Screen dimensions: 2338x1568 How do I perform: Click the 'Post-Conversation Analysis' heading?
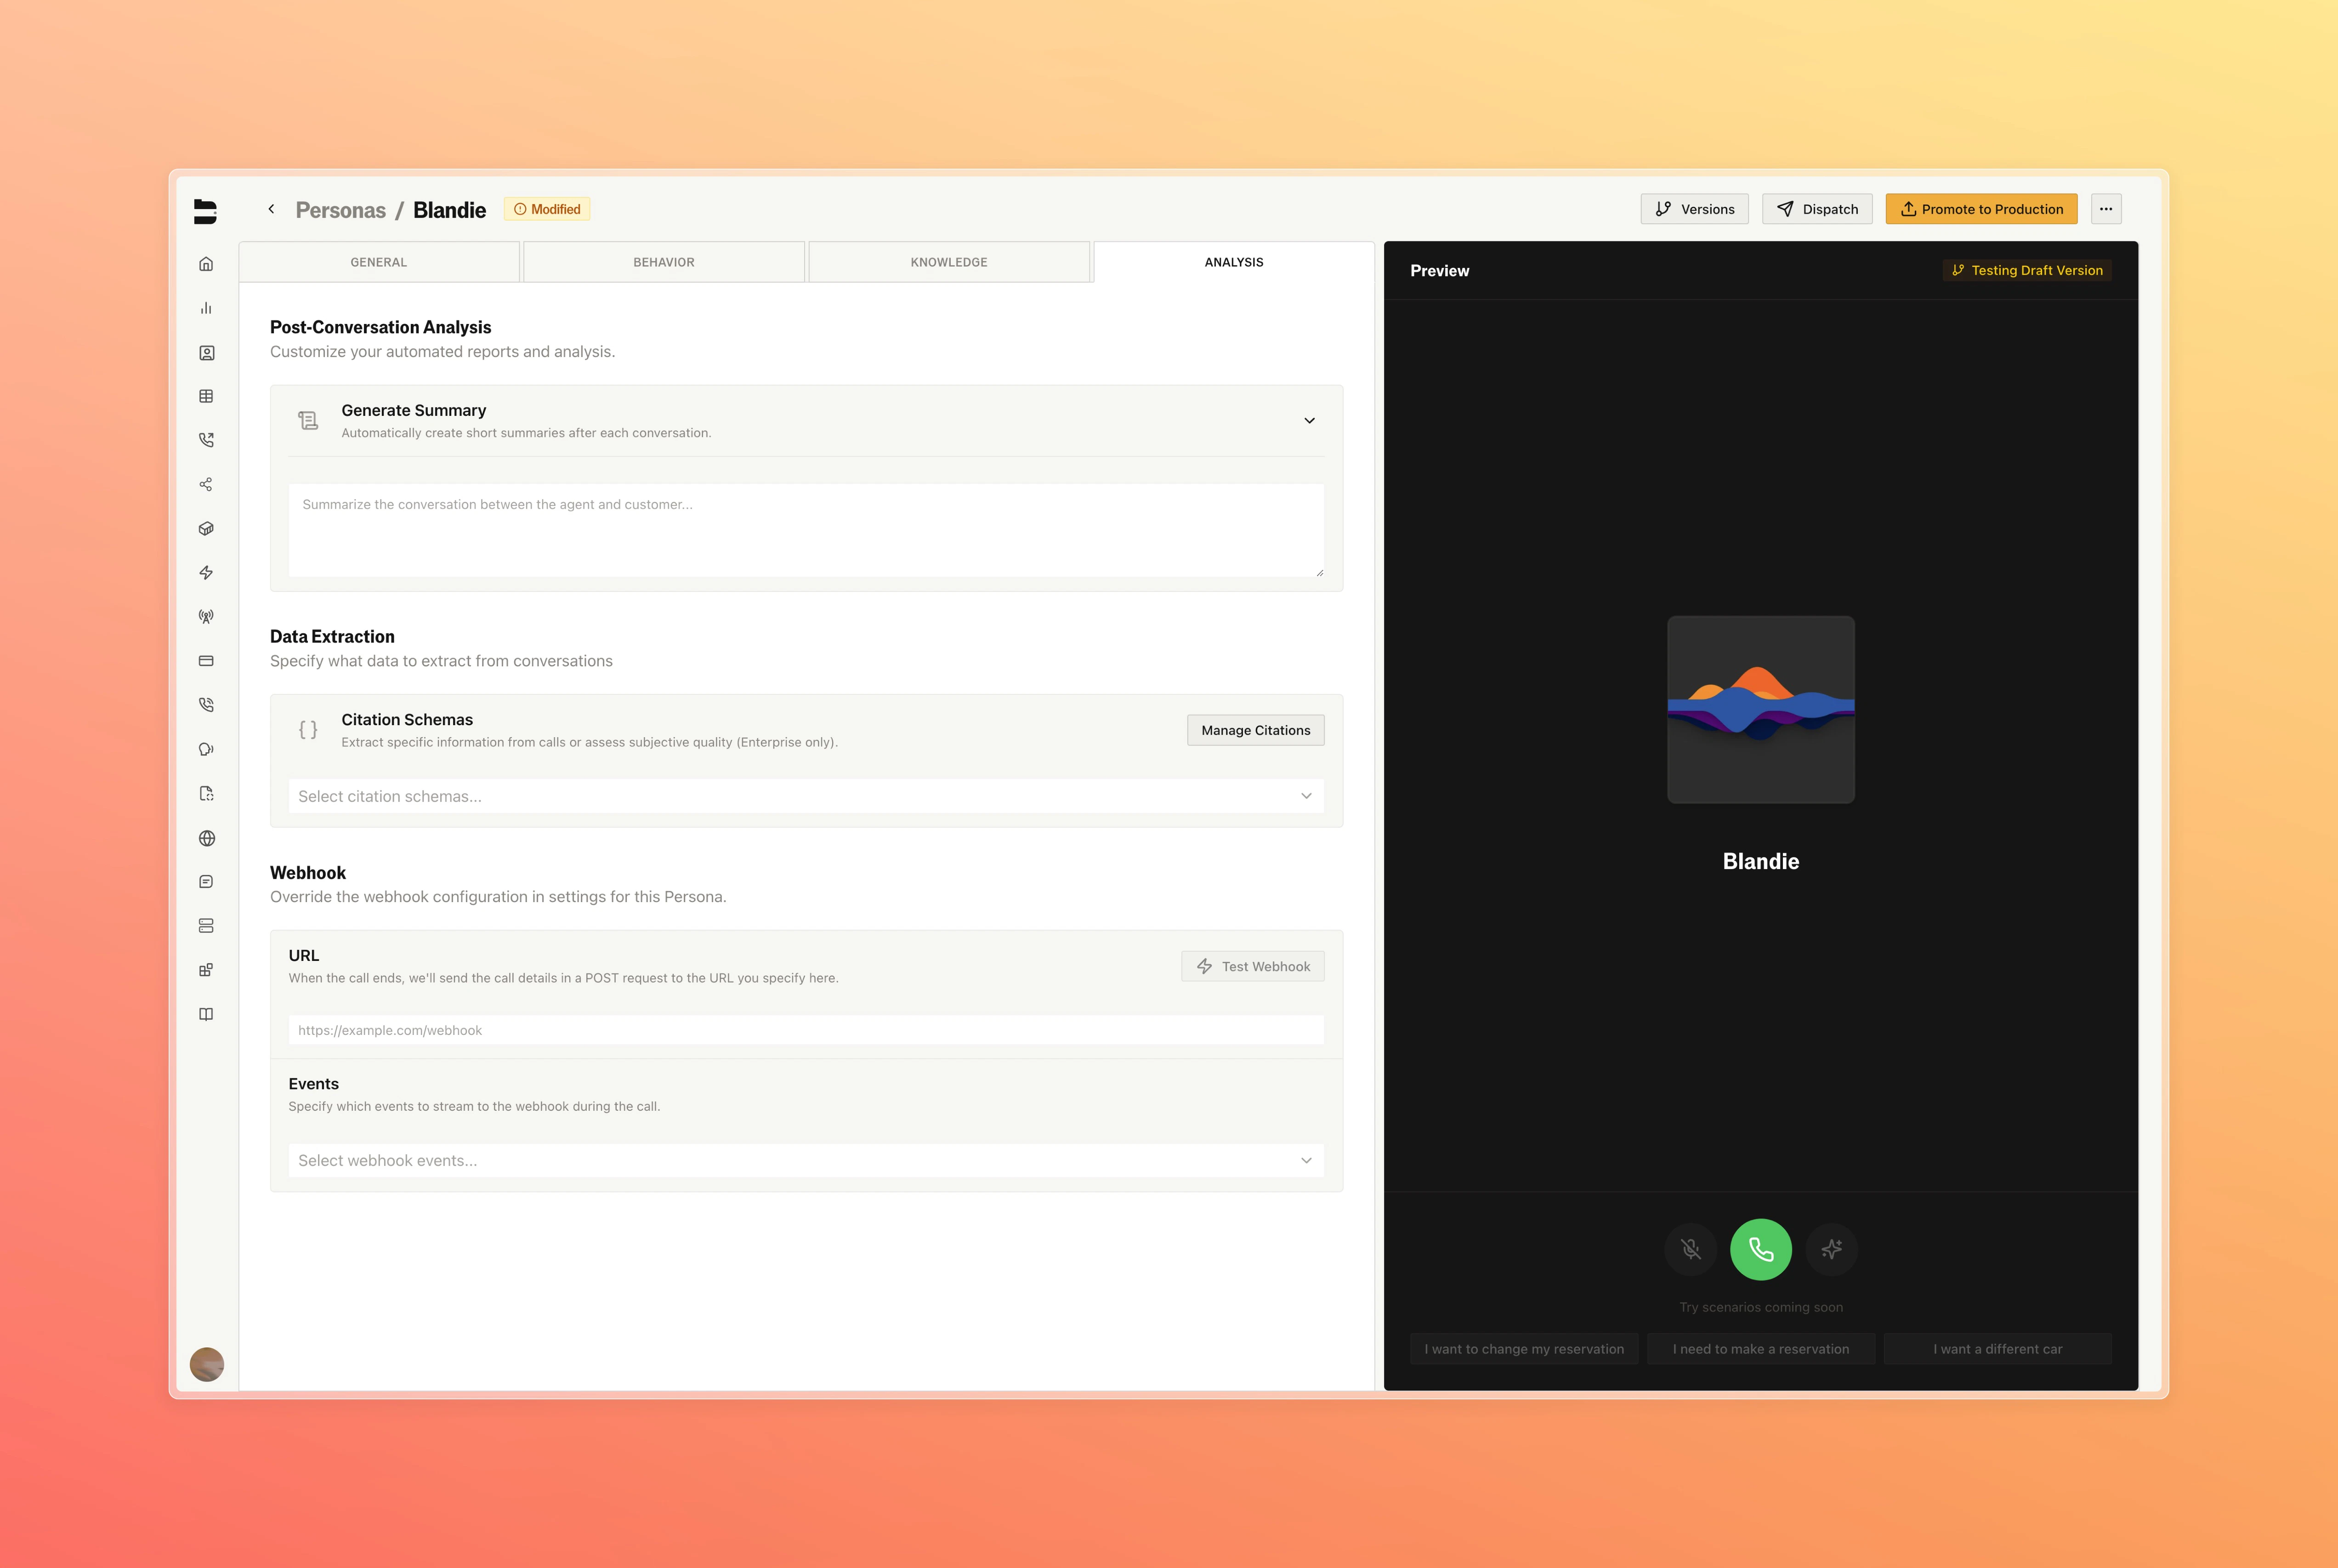click(381, 327)
